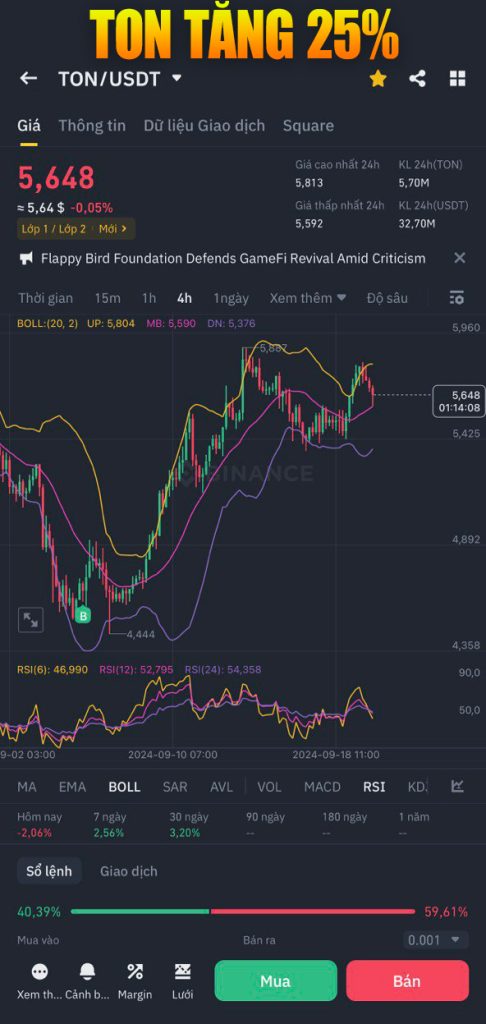486x1024 pixels.
Task: Open the Margin trading icon
Action: pos(135,982)
